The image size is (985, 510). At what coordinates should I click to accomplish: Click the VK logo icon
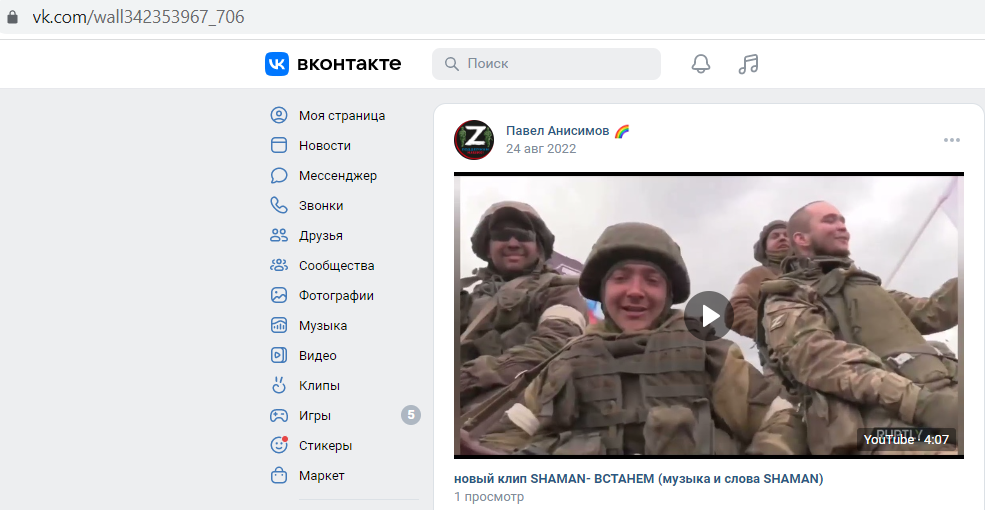(x=276, y=64)
